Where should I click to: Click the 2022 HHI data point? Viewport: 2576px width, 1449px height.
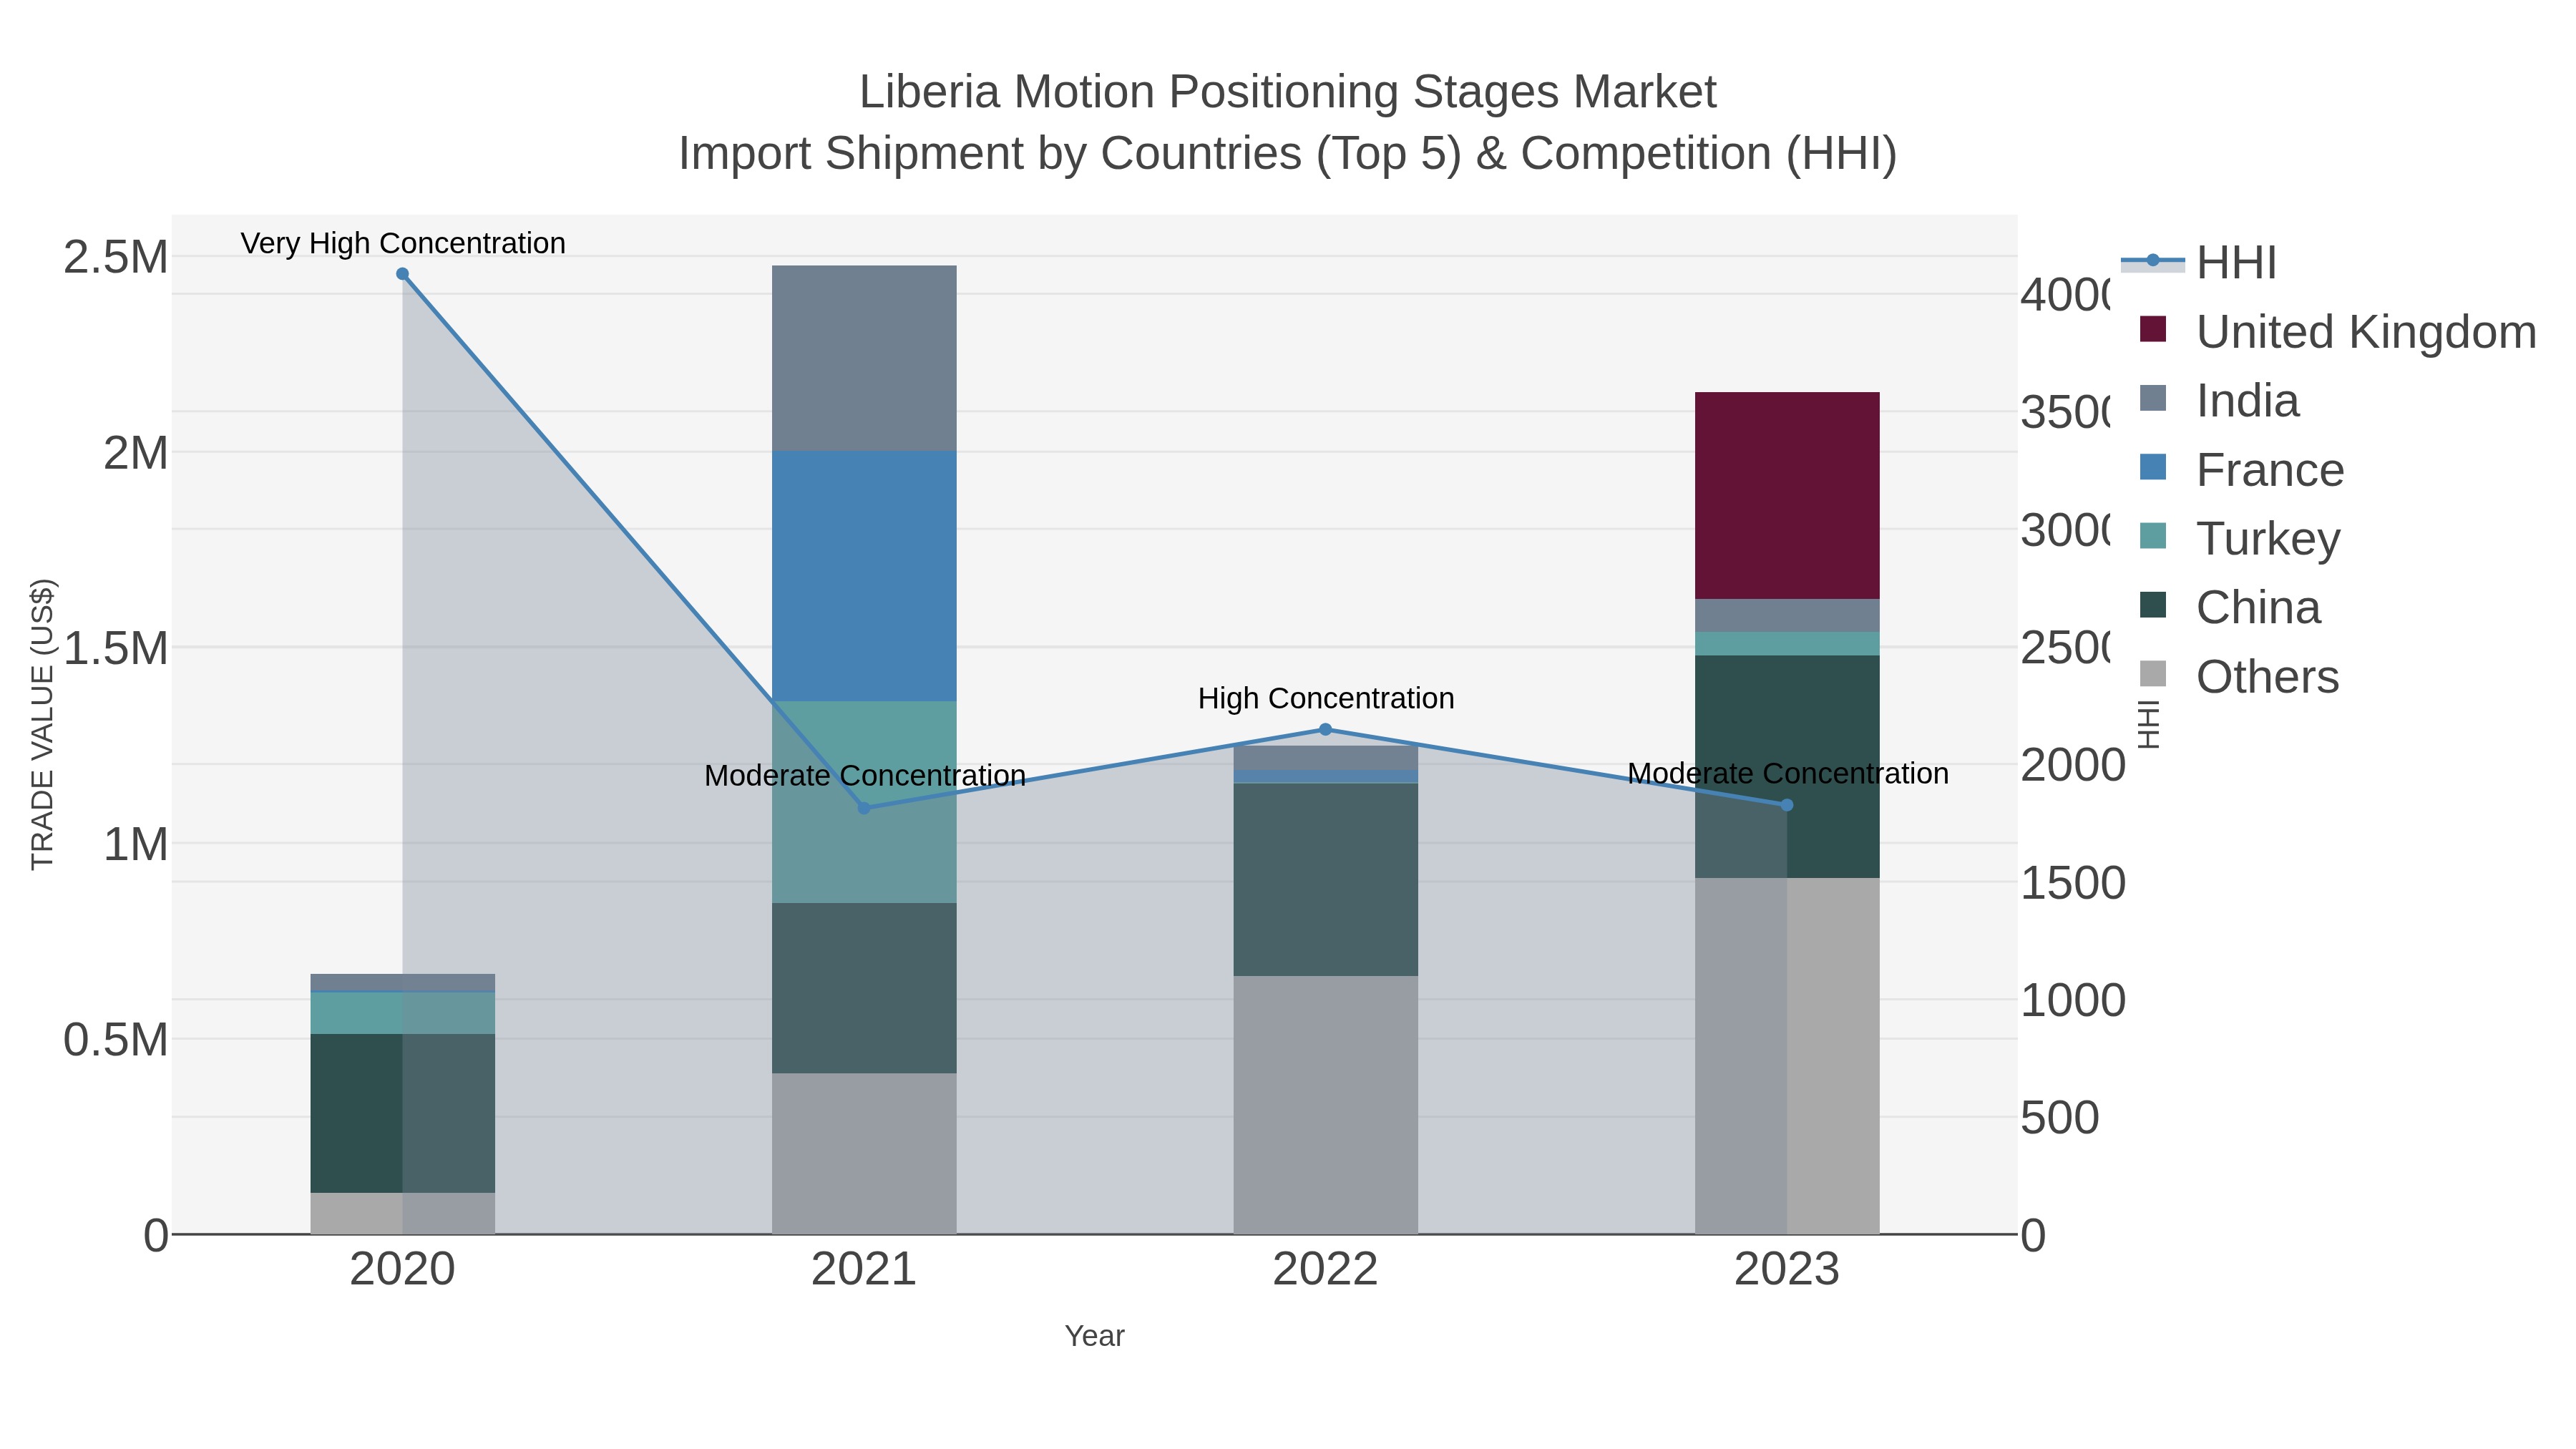(1326, 729)
